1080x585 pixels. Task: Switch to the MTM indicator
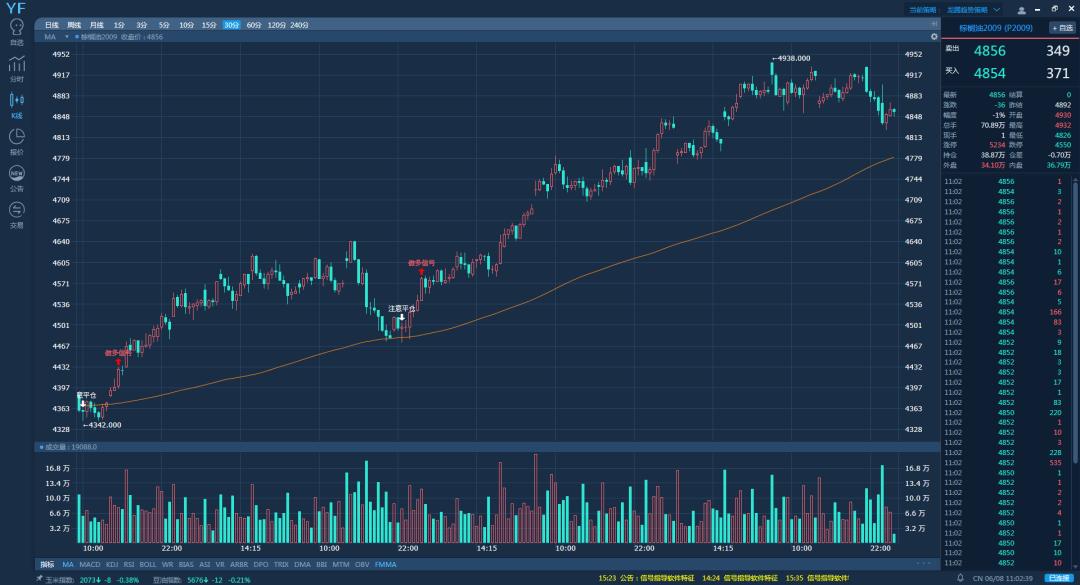tap(341, 564)
